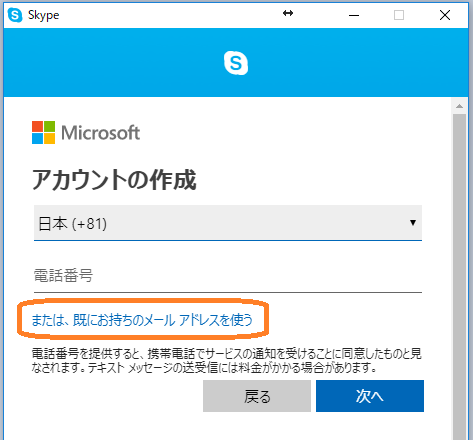Click the Microsoft wordmark text
The width and height of the screenshot is (473, 440).
[101, 133]
